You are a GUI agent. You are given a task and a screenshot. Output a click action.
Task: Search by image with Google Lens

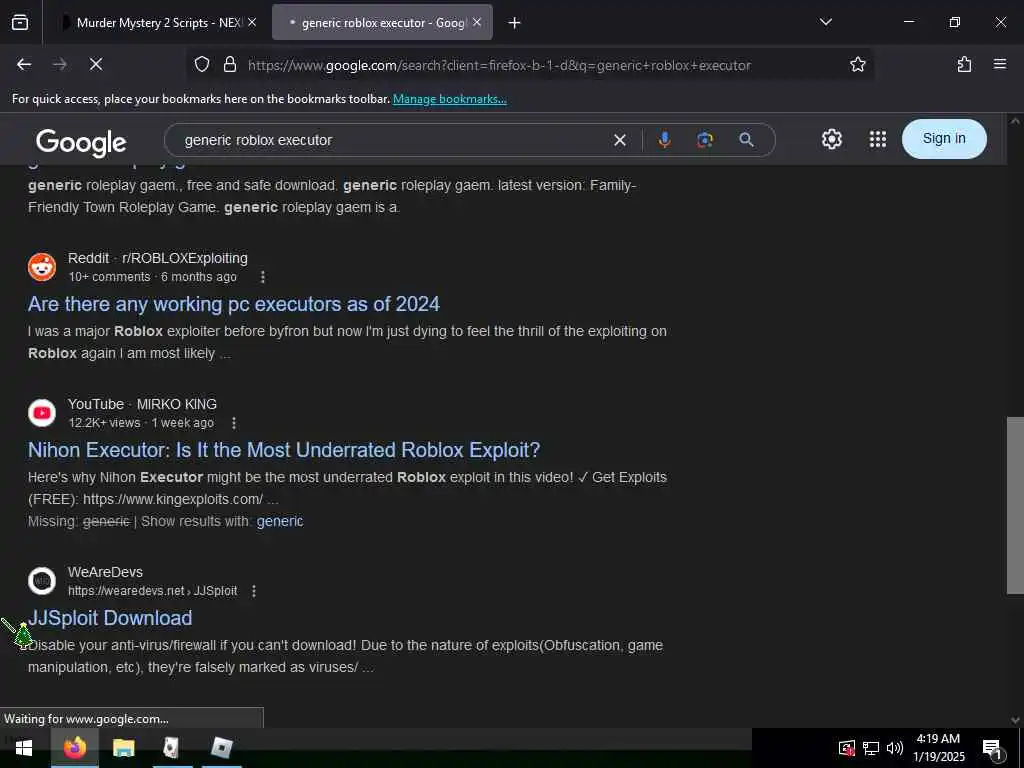click(x=705, y=140)
